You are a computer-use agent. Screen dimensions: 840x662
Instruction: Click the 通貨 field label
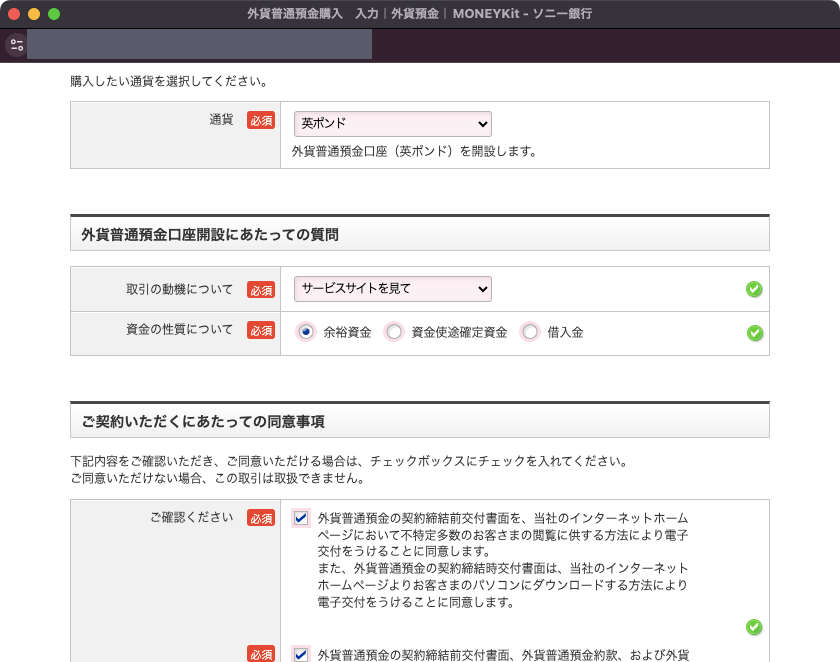[x=221, y=119]
